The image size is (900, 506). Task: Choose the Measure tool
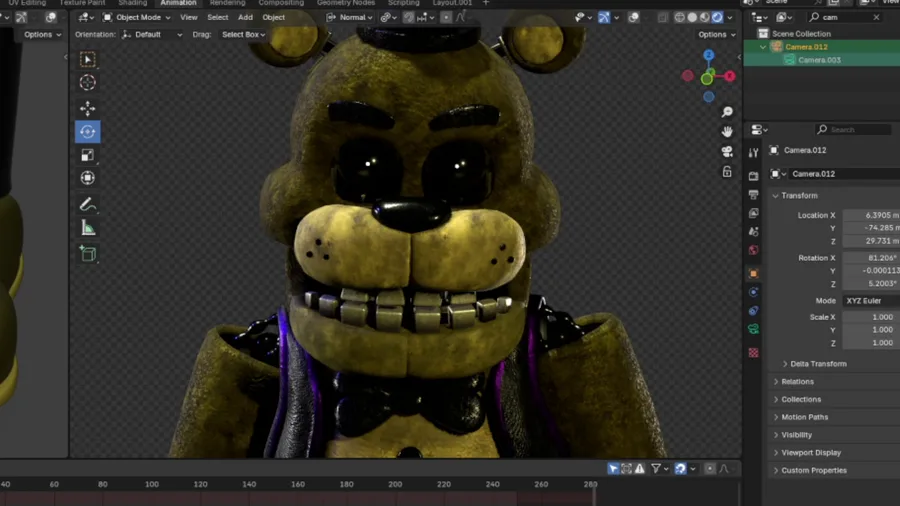[x=88, y=229]
